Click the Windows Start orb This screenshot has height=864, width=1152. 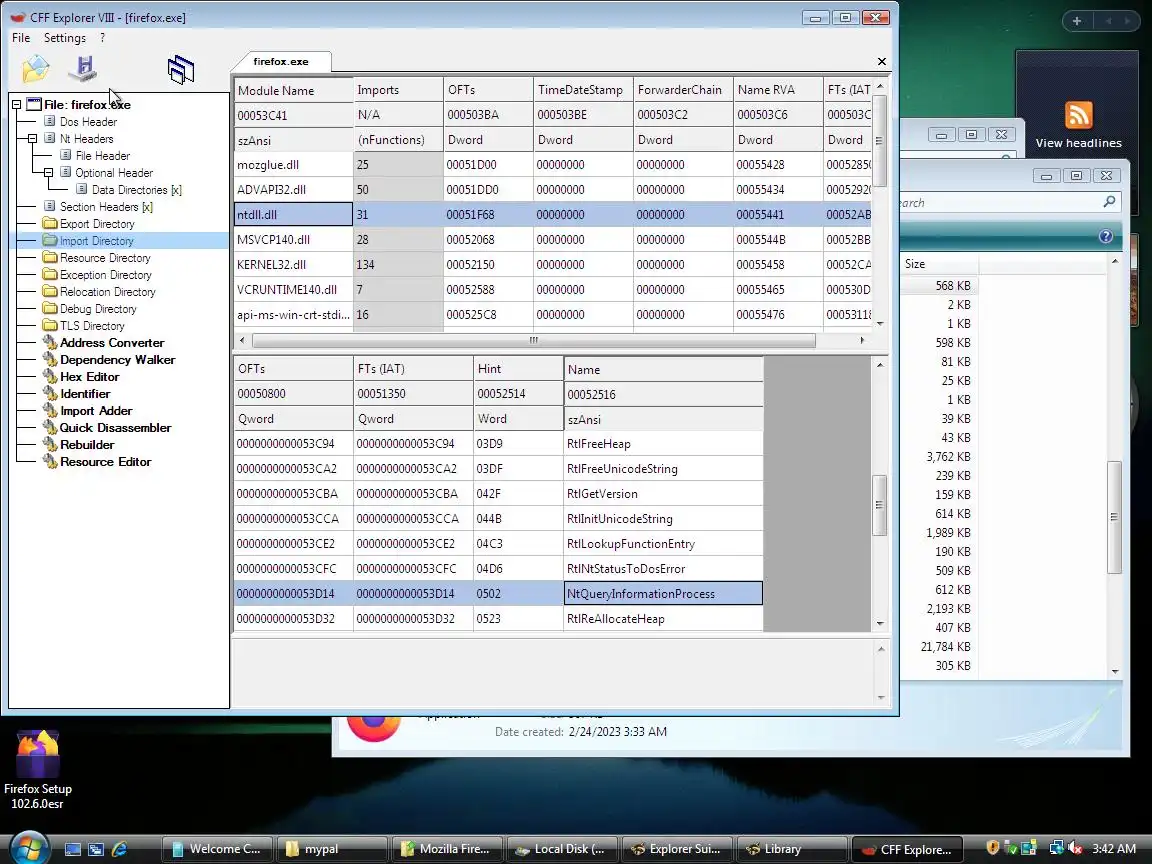29,847
